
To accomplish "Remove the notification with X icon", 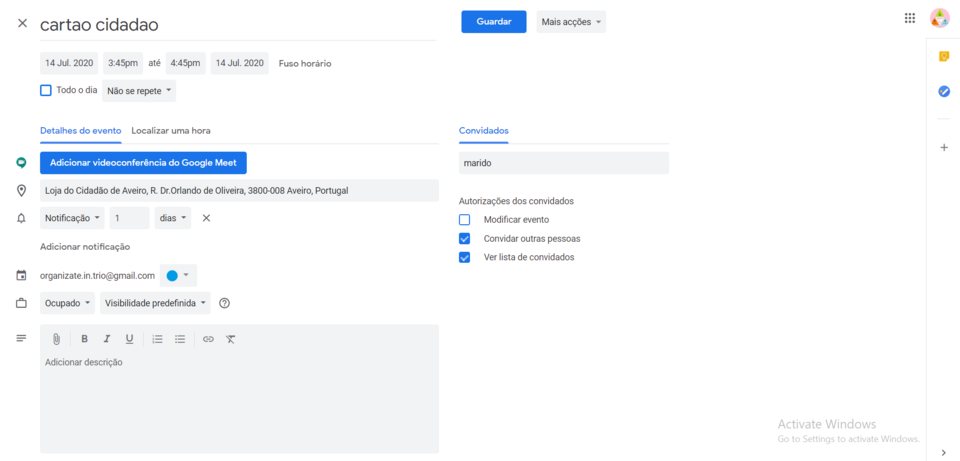I will pos(206,218).
